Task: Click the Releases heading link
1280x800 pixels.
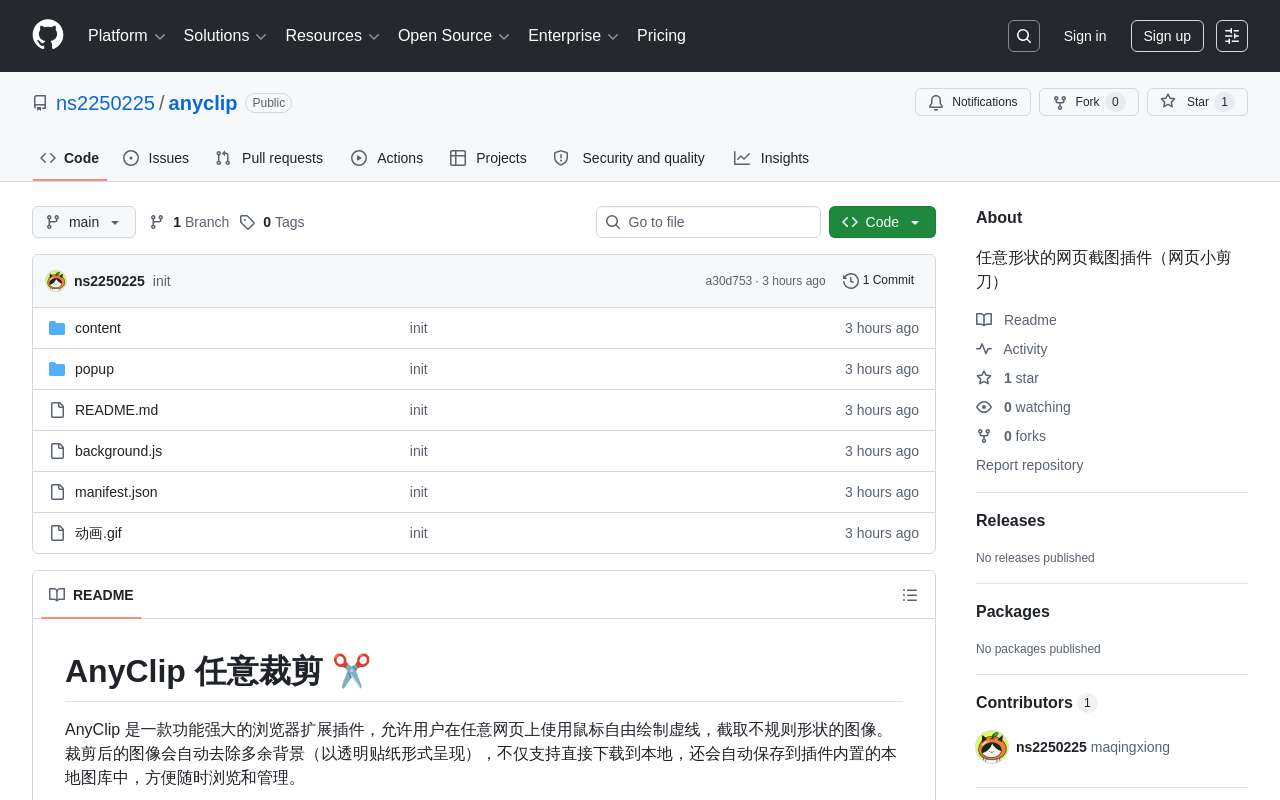Action: 1010,521
